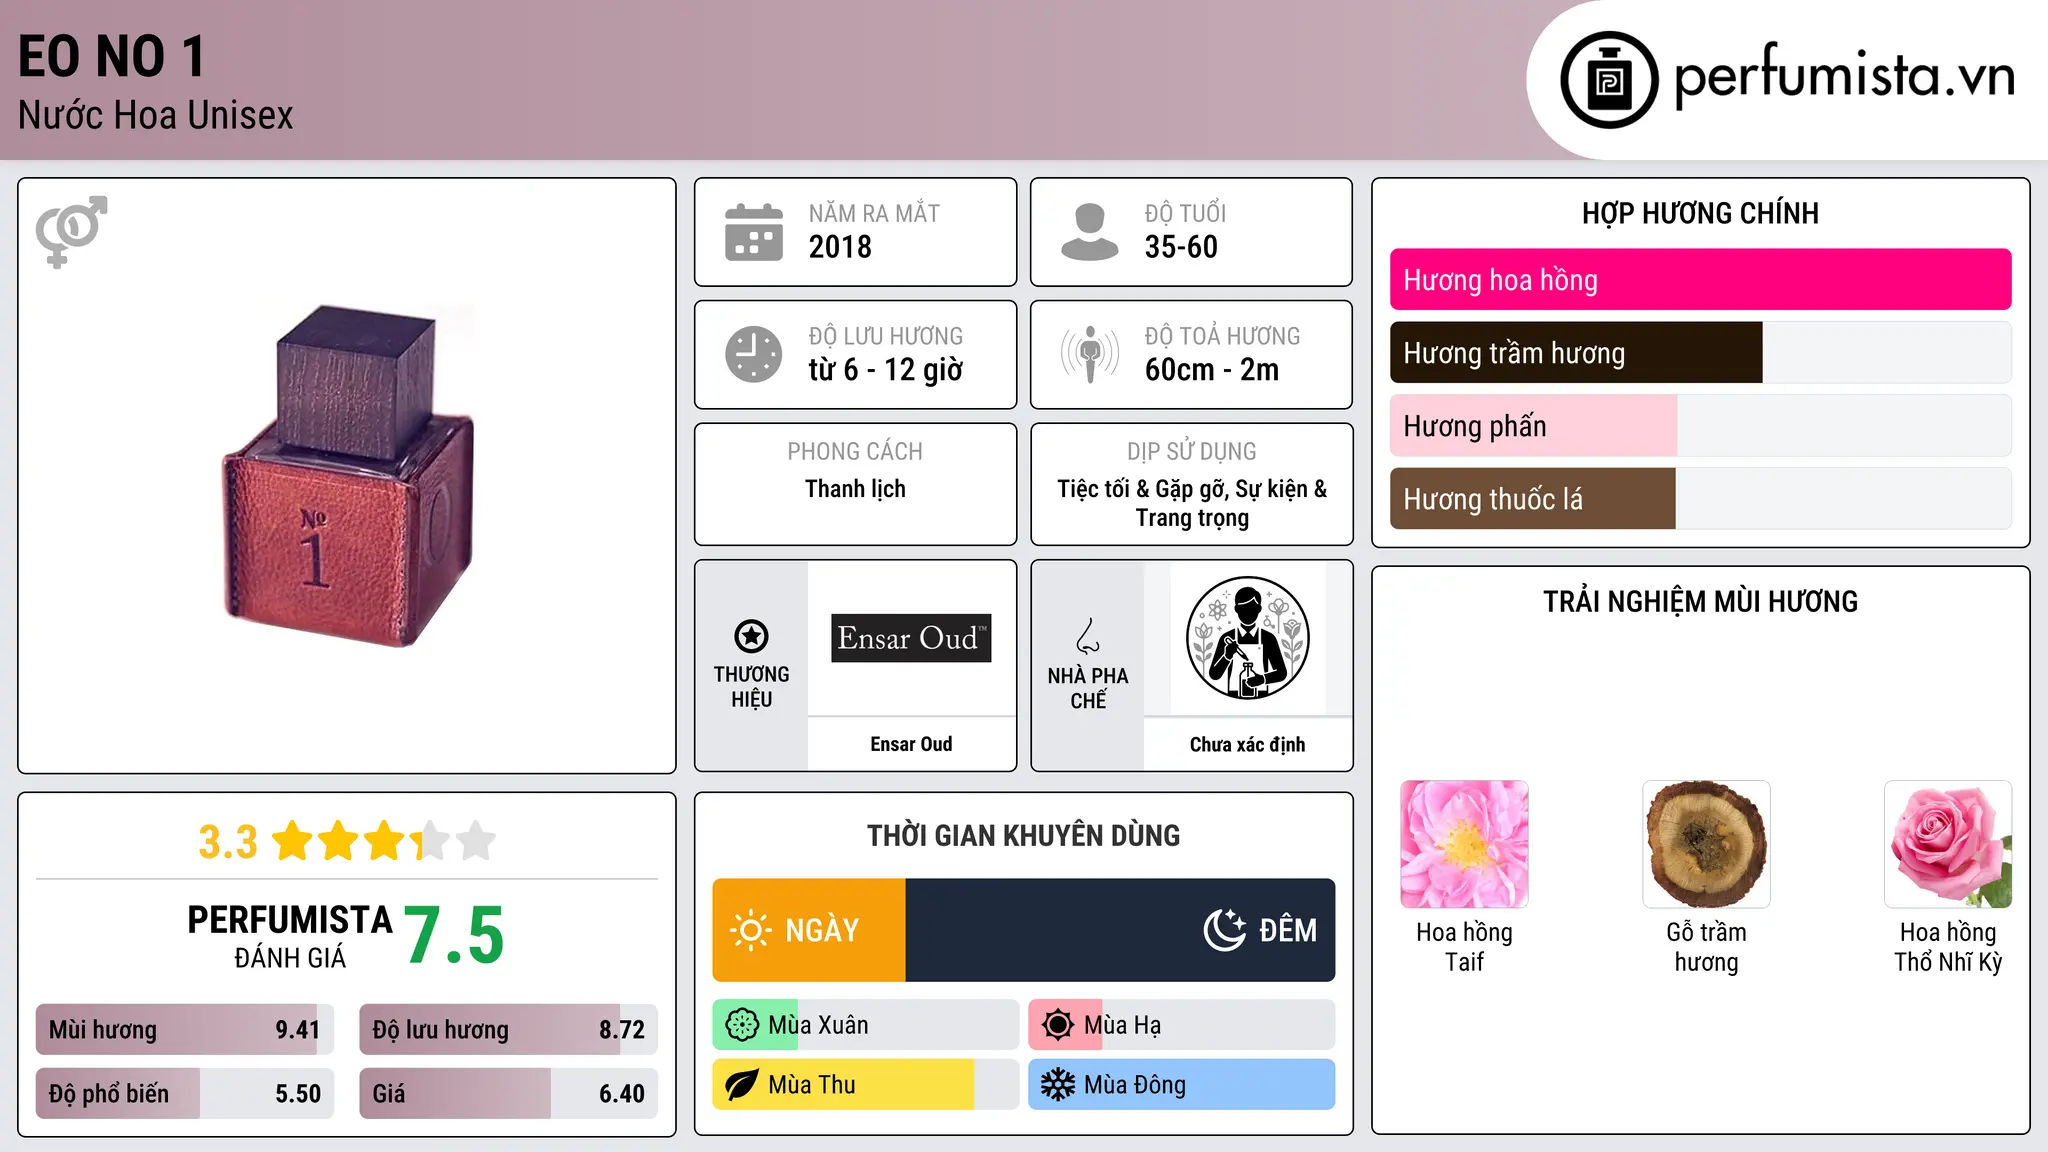Click the Hợp hương chính heading
2048x1152 pixels.
1700,213
